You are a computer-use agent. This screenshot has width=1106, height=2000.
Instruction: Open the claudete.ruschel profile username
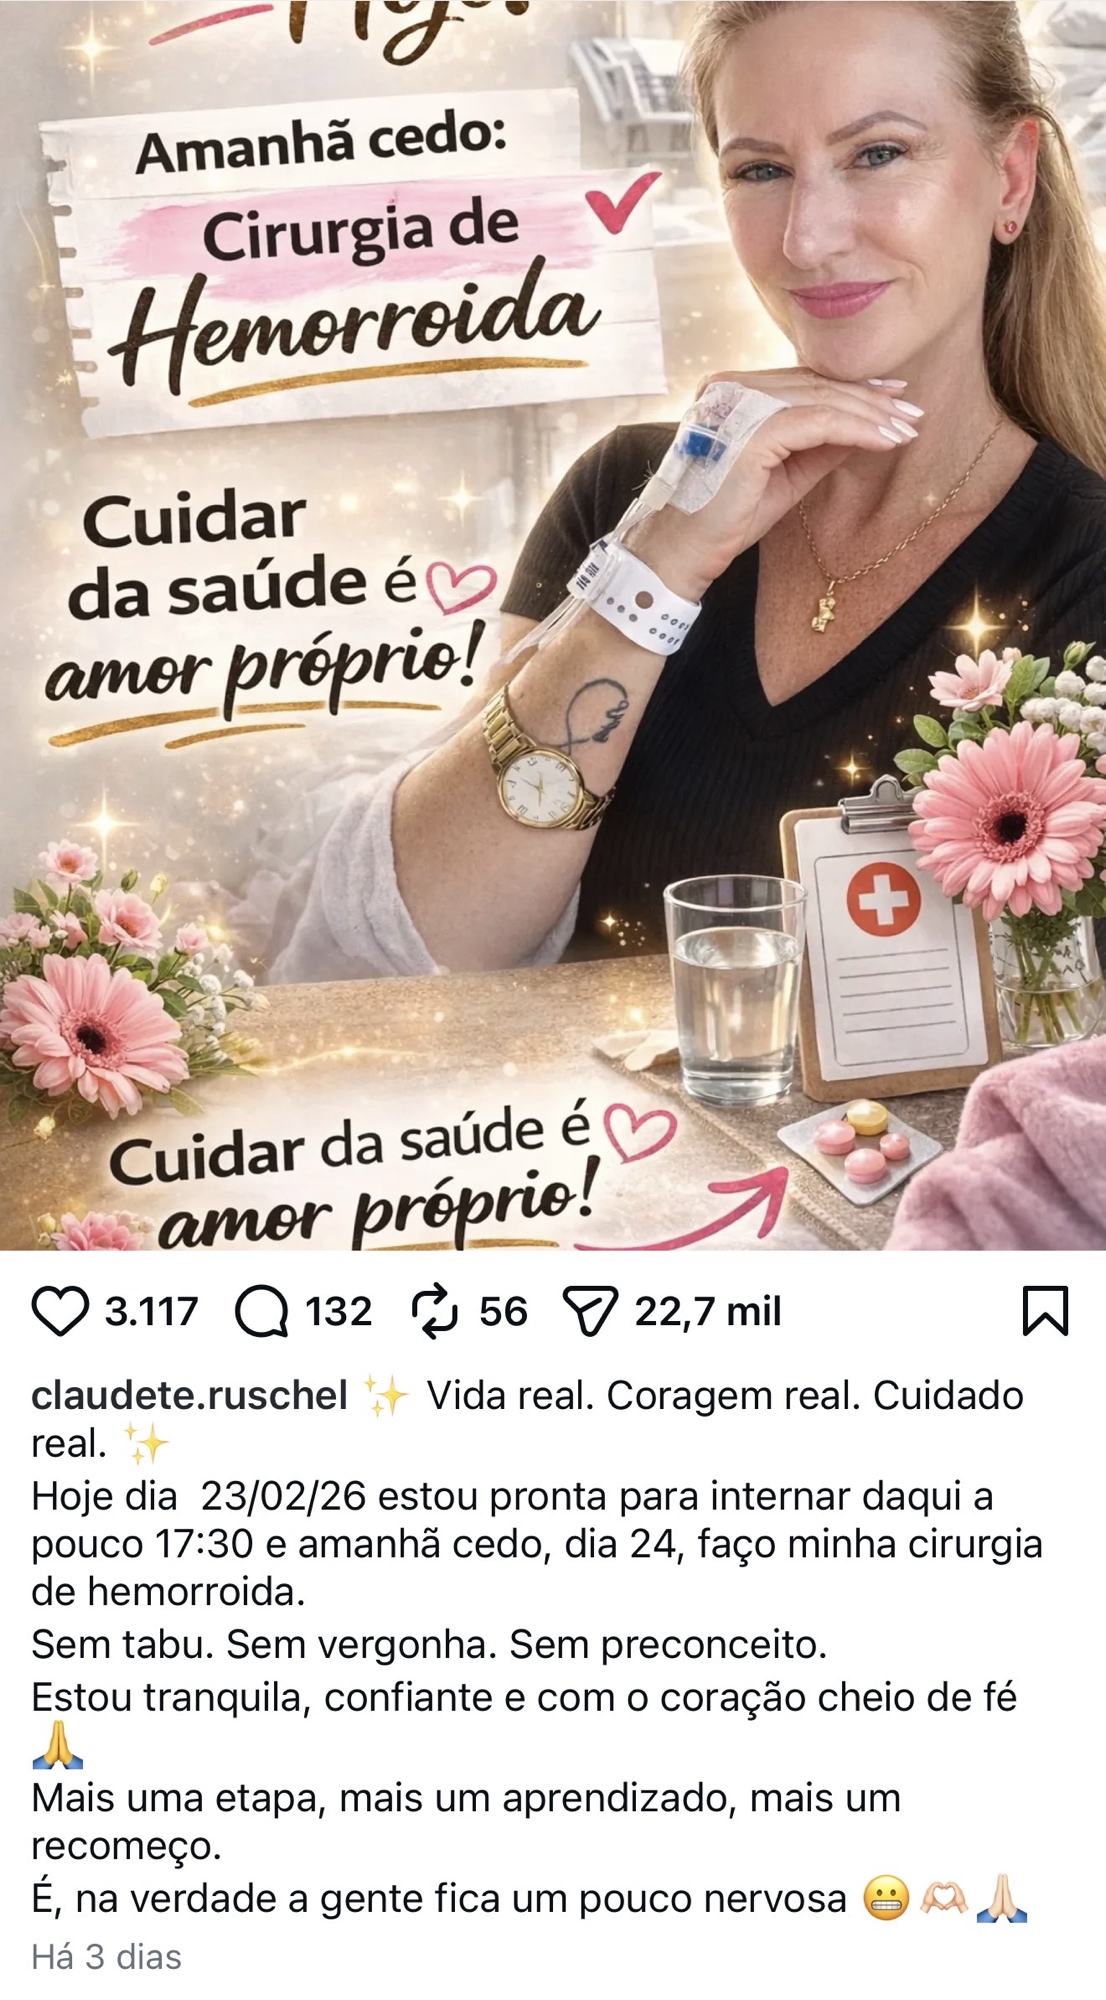click(x=190, y=1395)
